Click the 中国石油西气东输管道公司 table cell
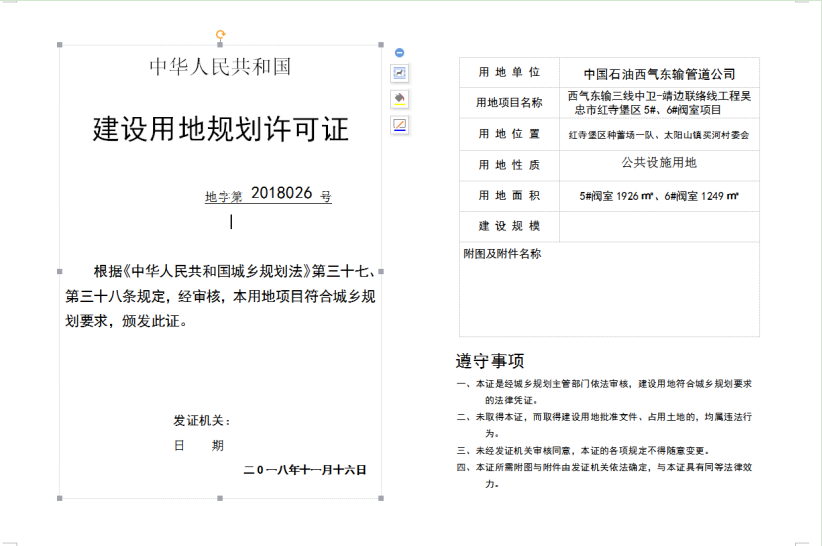Viewport: 822px width, 546px height. [659, 73]
